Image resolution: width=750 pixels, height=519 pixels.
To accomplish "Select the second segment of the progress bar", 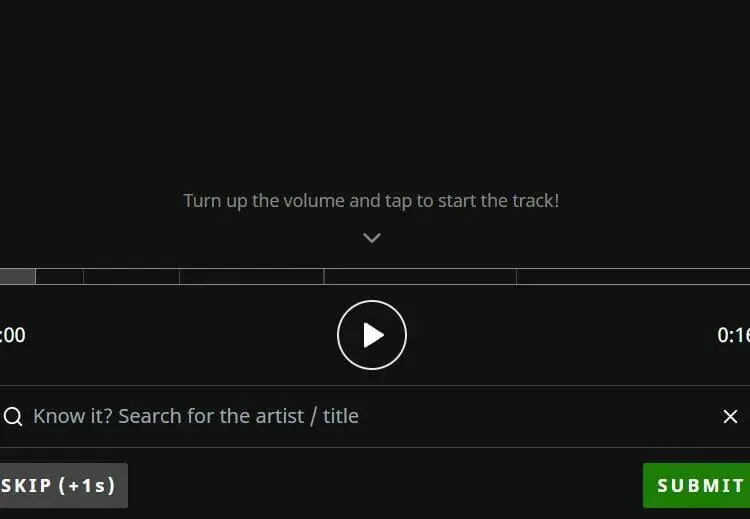I will 60,276.
